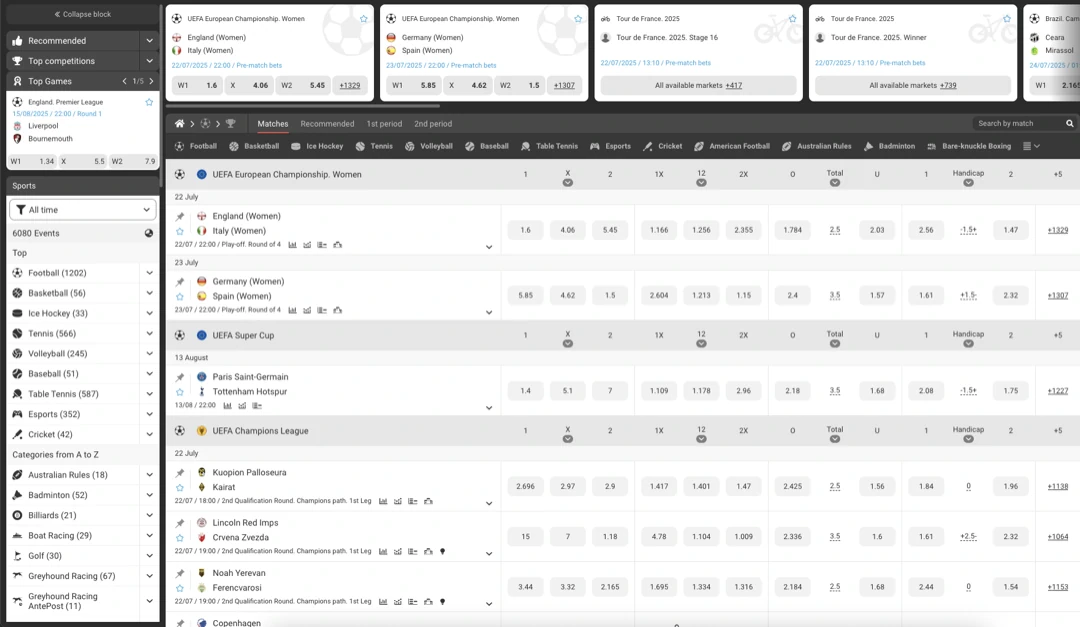Expand the Recommended section

click(x=149, y=41)
